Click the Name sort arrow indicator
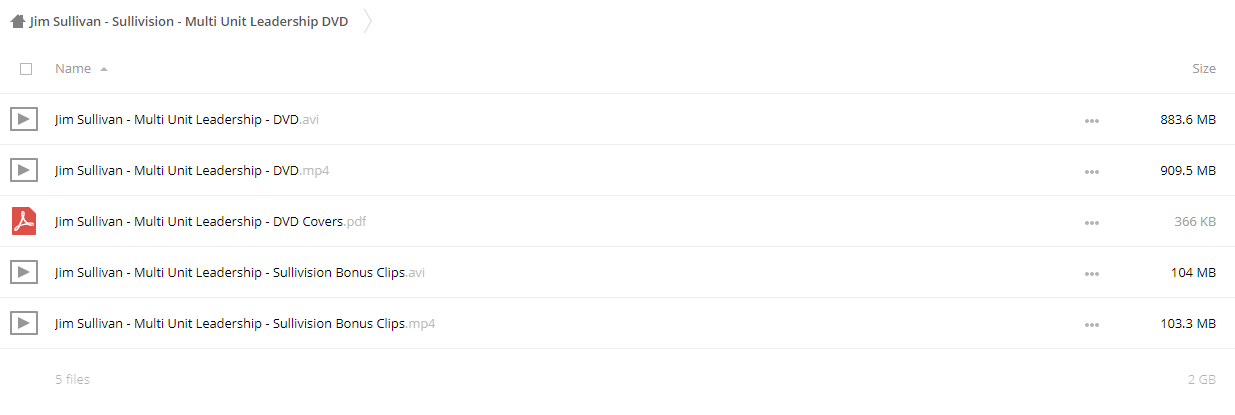 104,69
